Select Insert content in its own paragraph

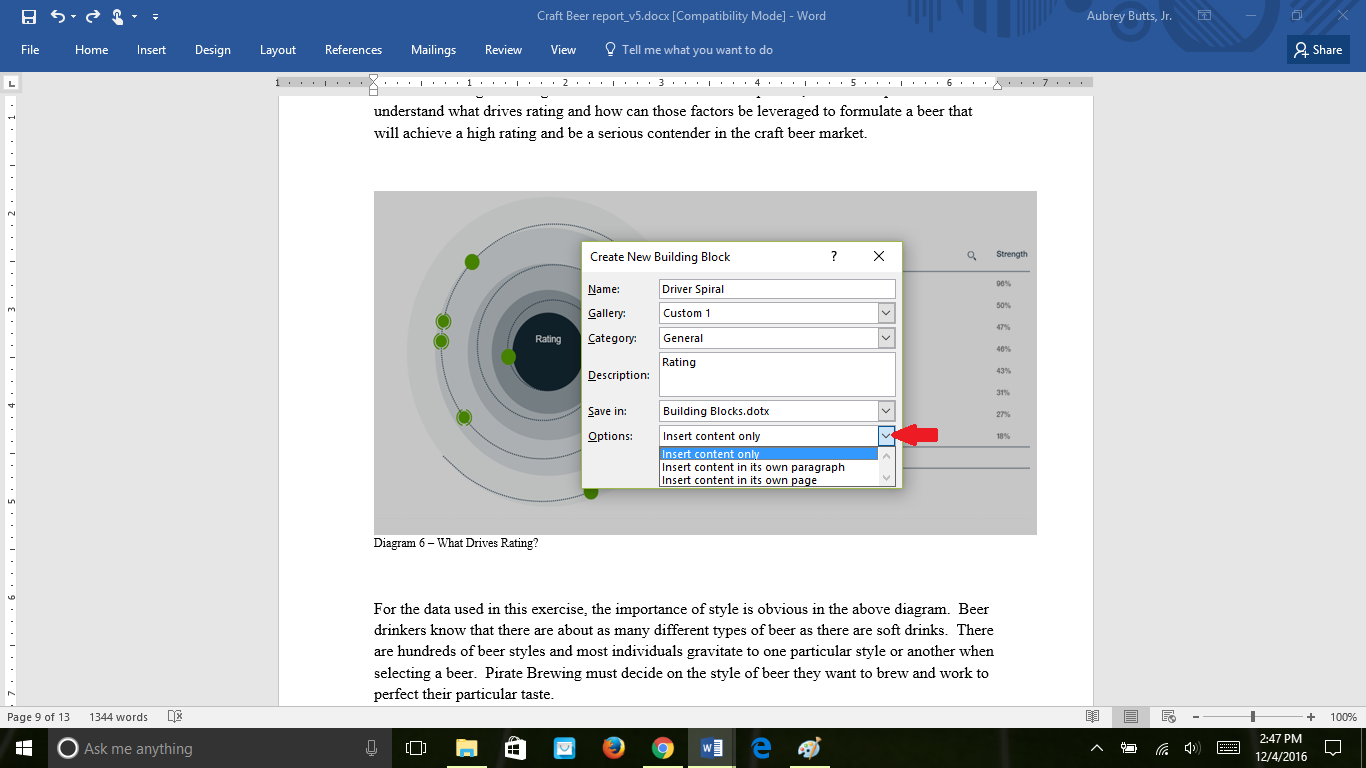(x=769, y=467)
